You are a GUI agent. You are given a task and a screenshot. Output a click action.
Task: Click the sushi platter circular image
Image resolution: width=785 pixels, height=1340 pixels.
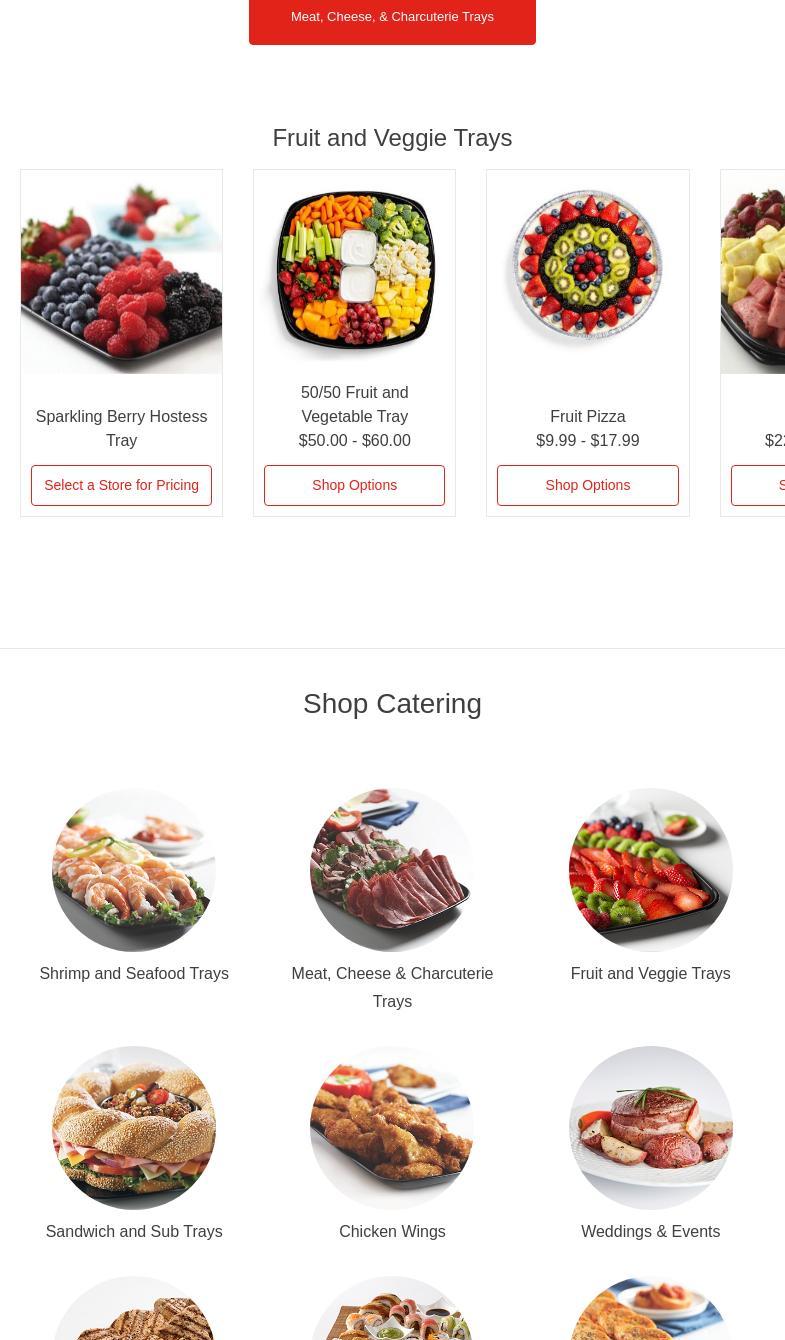point(392,1308)
